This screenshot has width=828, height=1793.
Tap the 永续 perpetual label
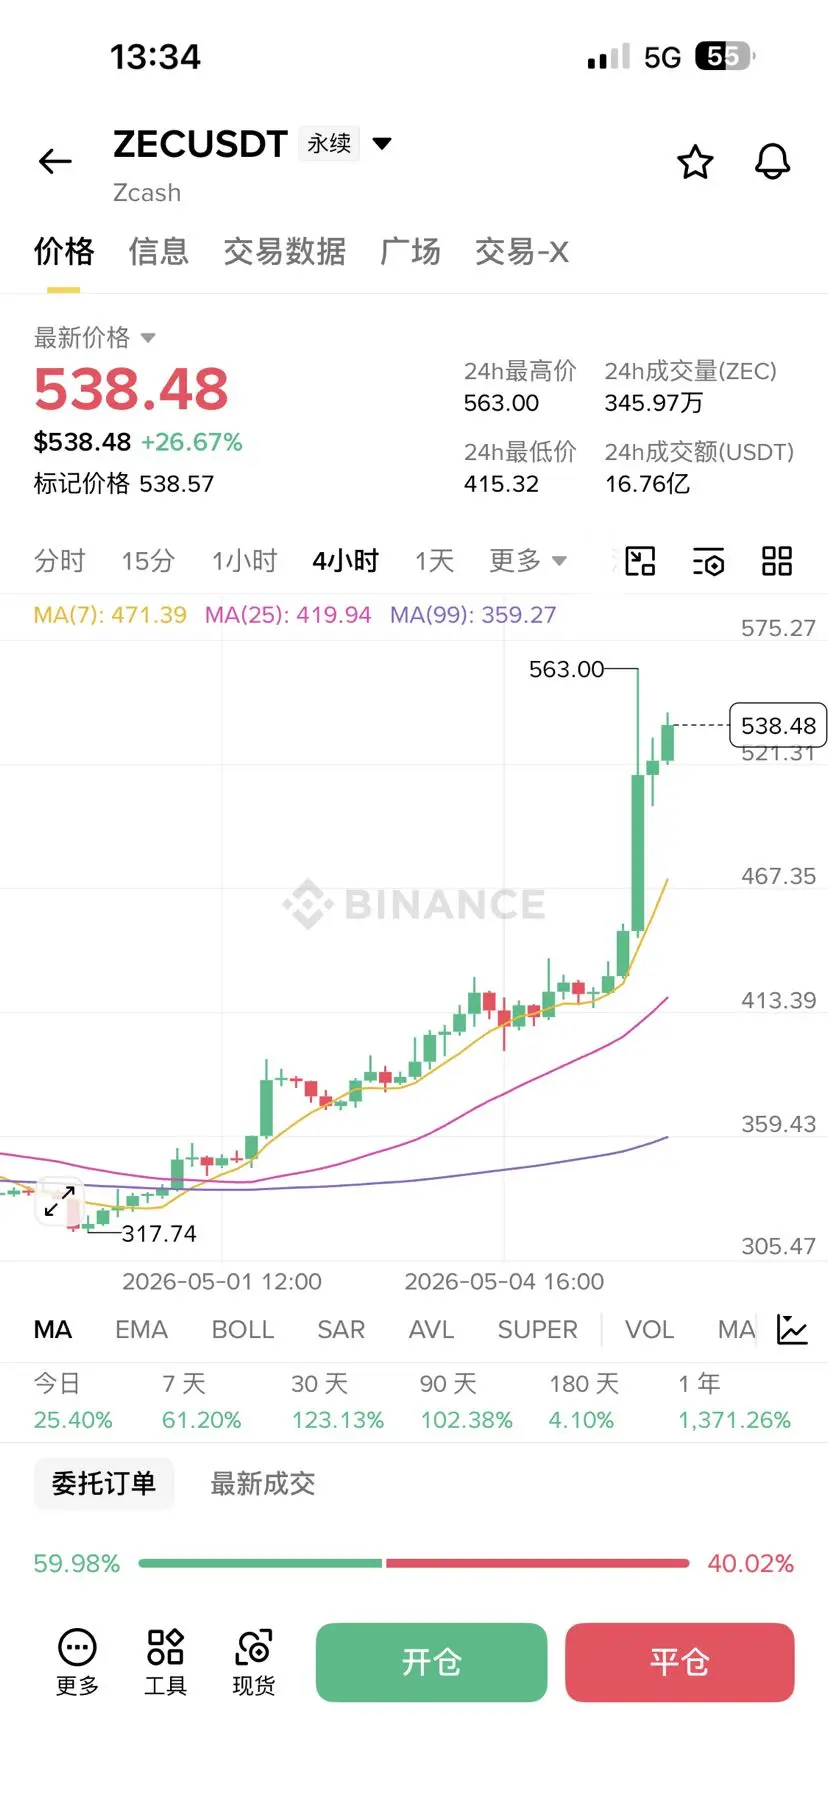click(329, 144)
